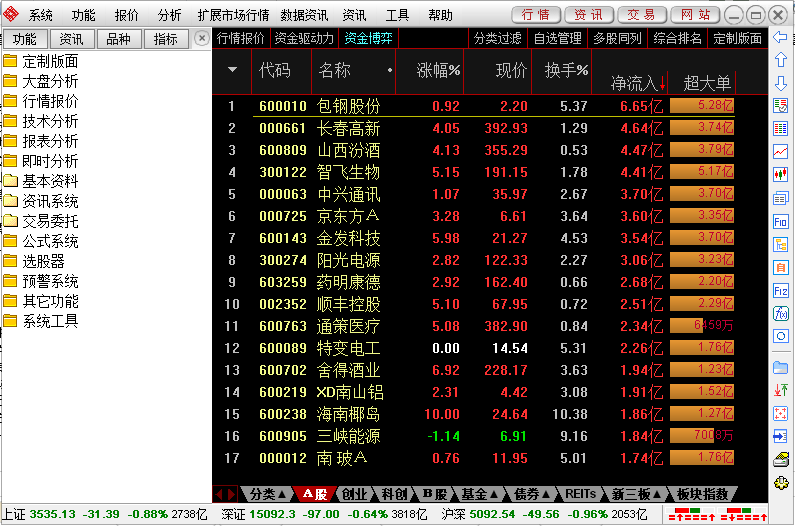The image size is (795, 526).
Task: Click the 涨幅% column header
Action: [438, 70]
